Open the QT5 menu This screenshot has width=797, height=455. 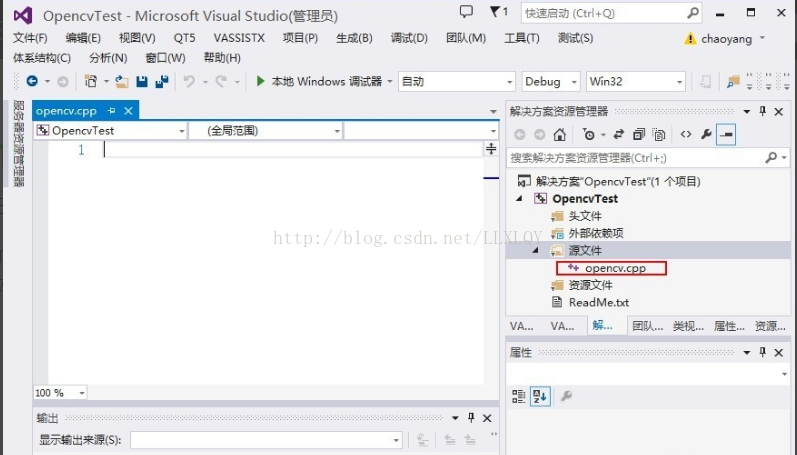tap(184, 38)
